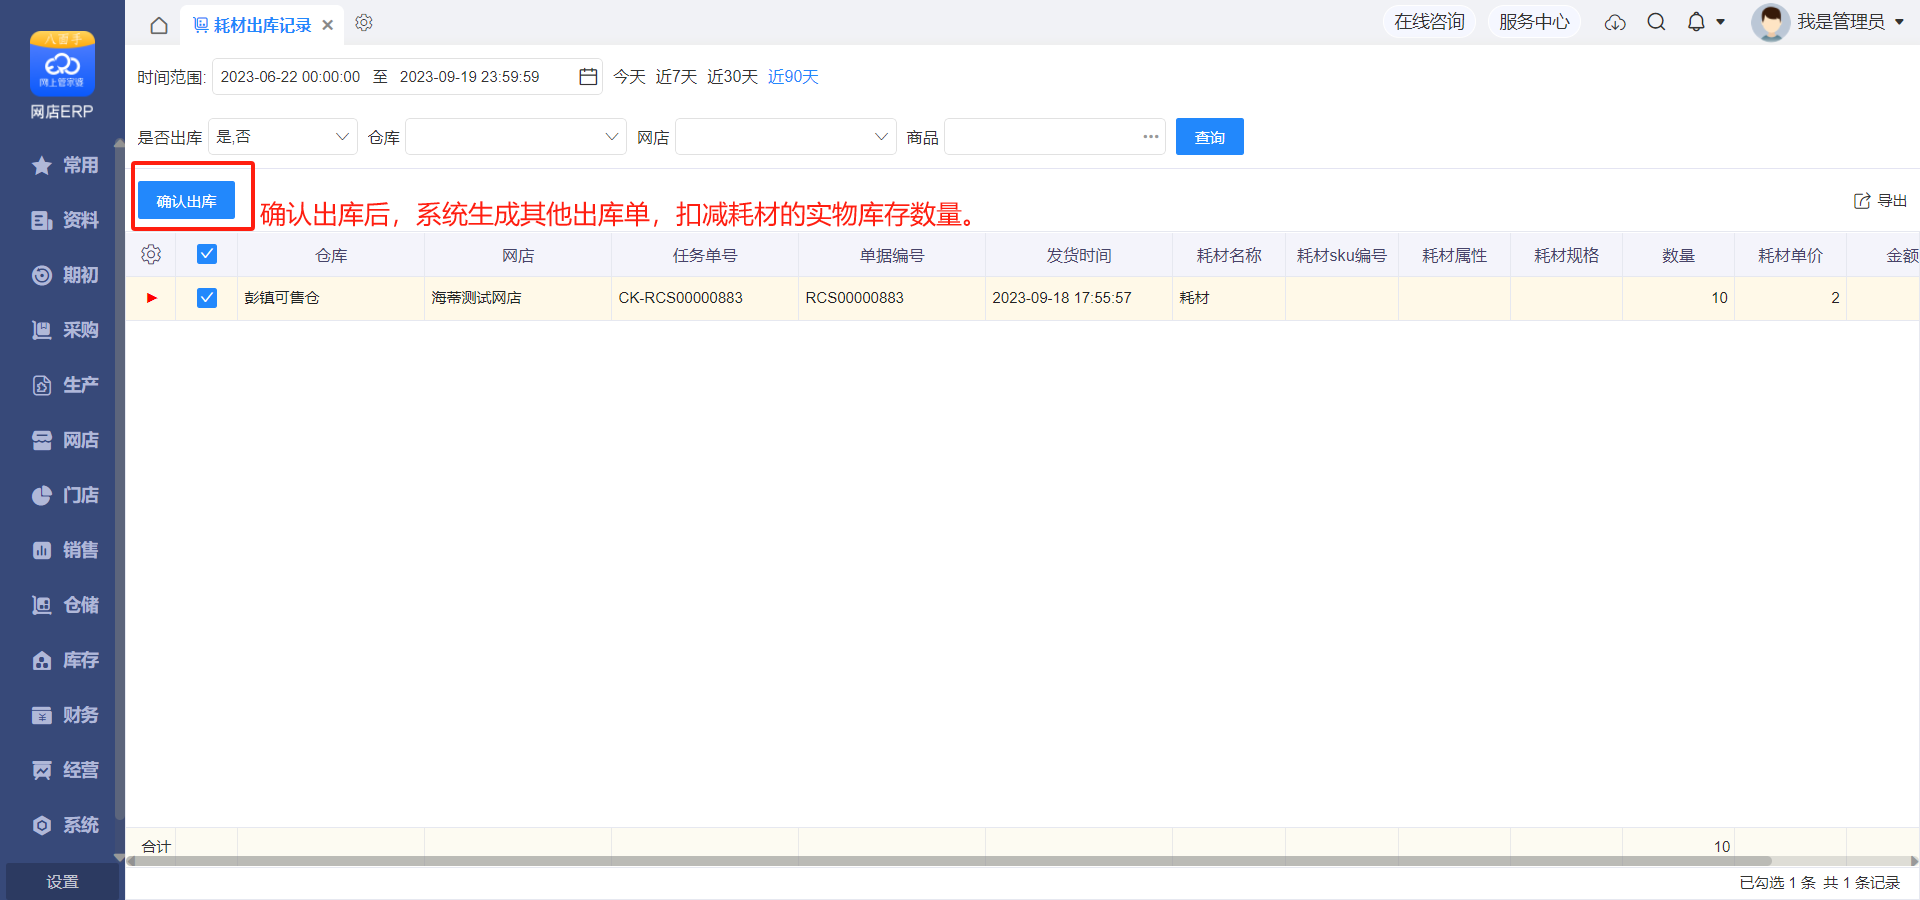Open the search magnifier icon
The image size is (1920, 900).
click(1656, 22)
